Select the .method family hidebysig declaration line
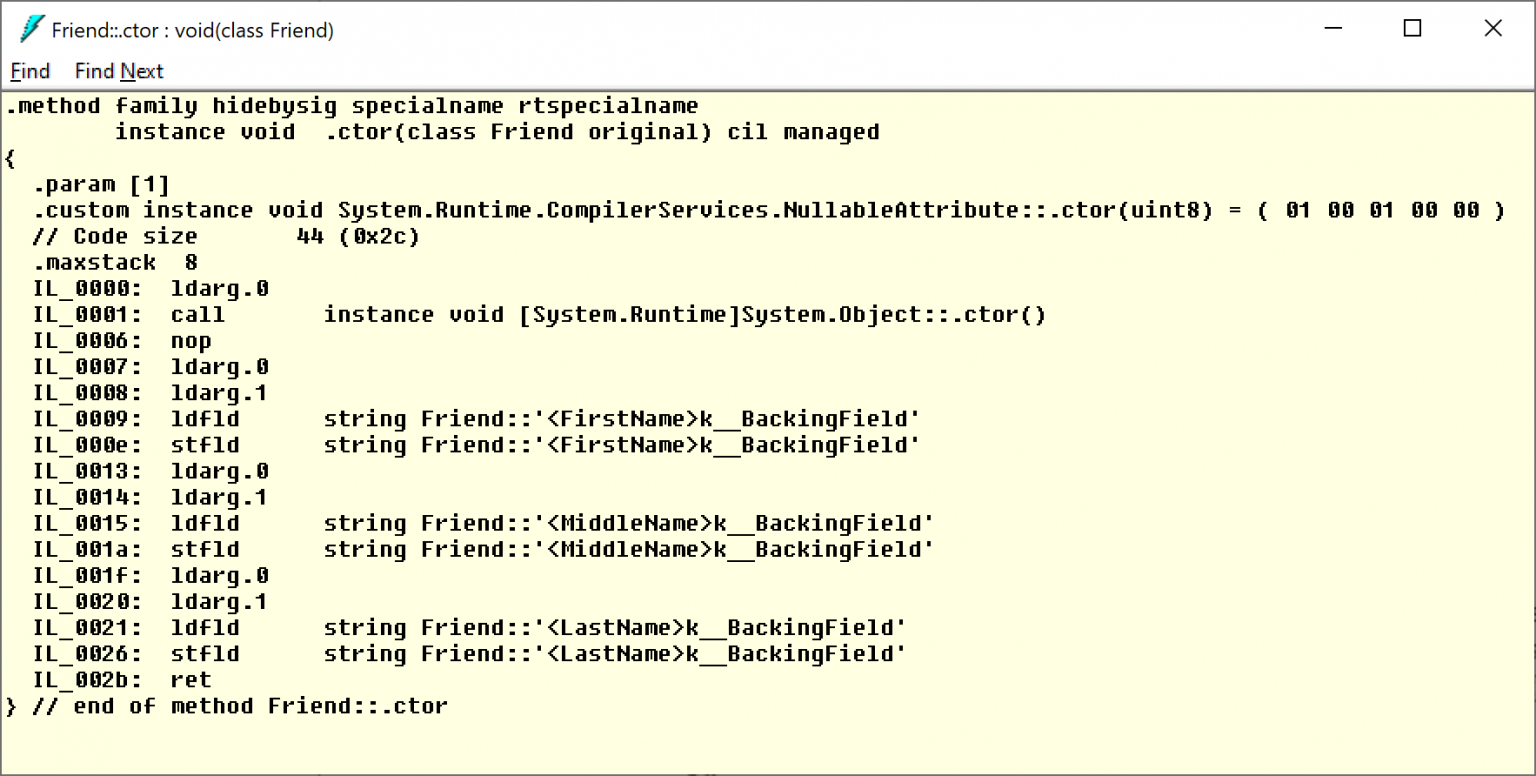The height and width of the screenshot is (776, 1536). click(x=350, y=105)
